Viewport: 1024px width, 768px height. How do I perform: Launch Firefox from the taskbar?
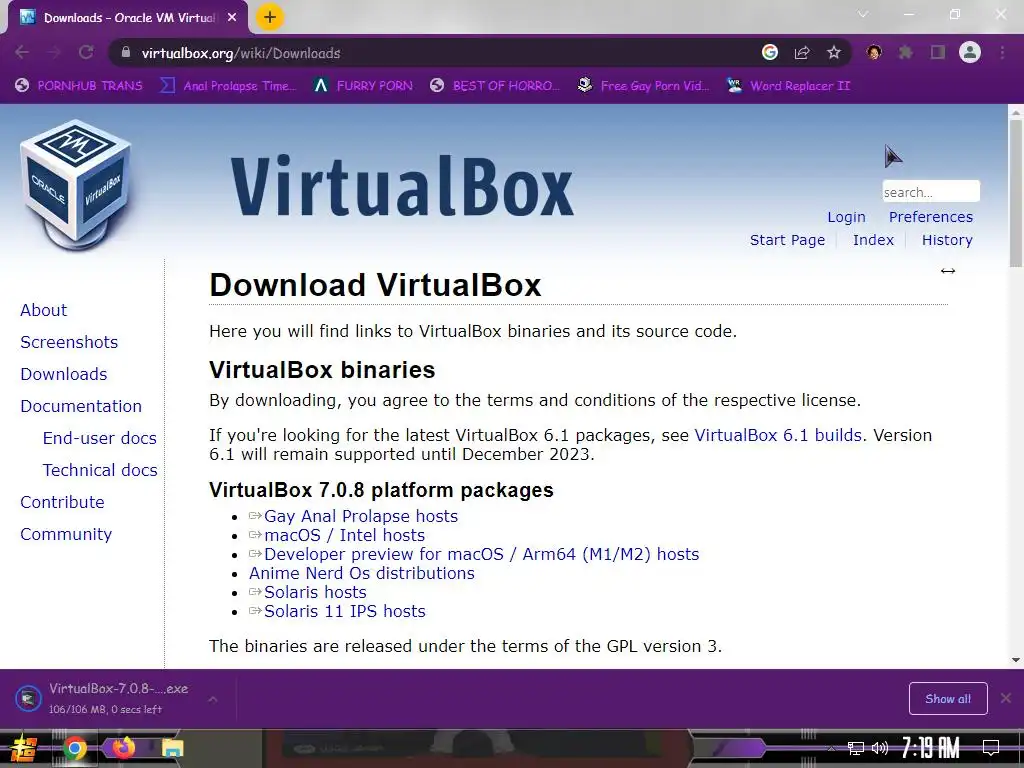(x=123, y=747)
